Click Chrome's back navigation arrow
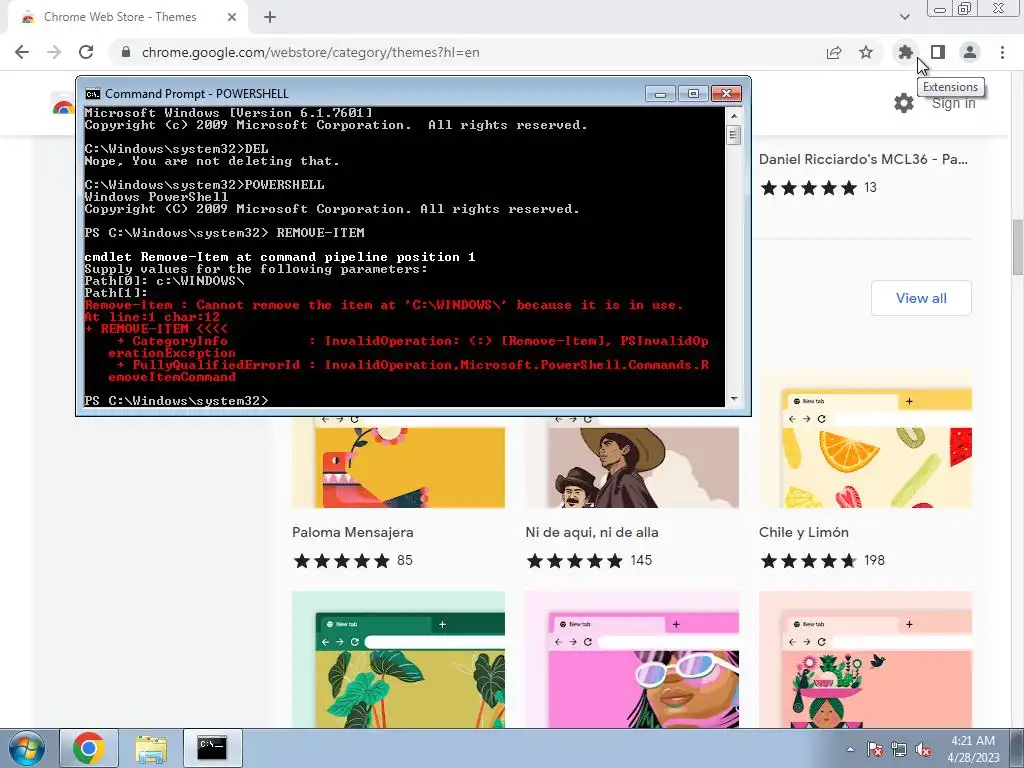This screenshot has width=1024, height=768. click(x=22, y=52)
